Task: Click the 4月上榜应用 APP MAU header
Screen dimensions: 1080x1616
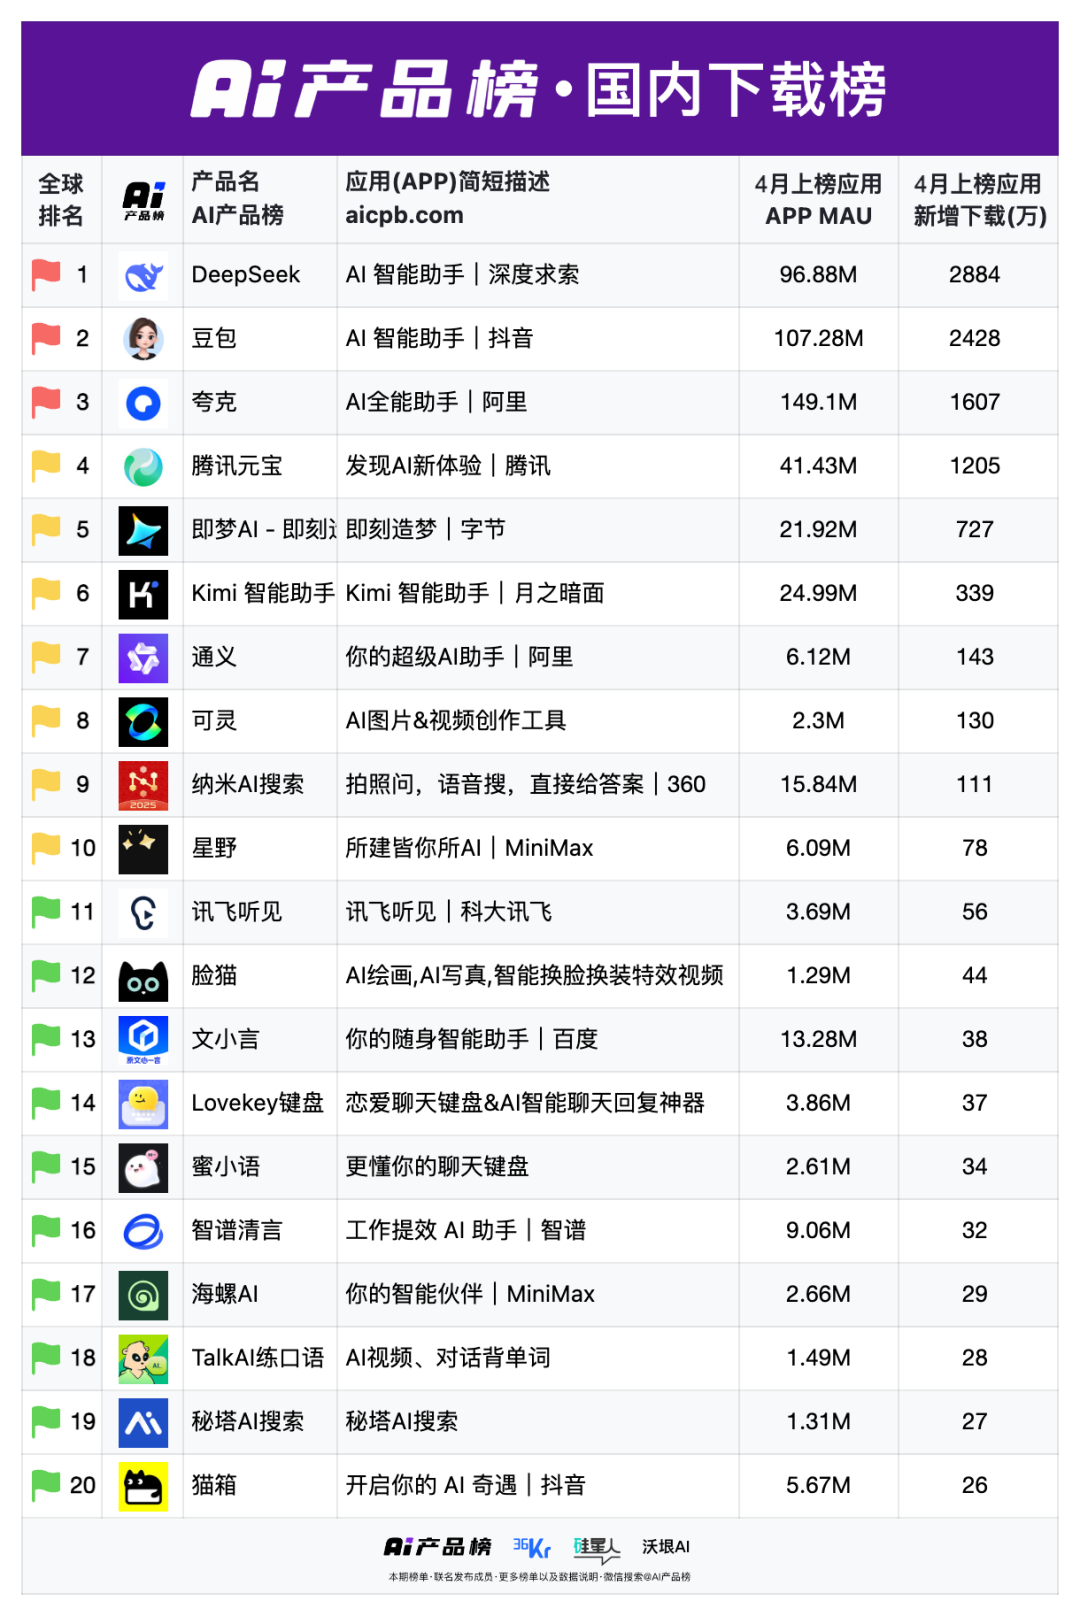Action: click(818, 200)
